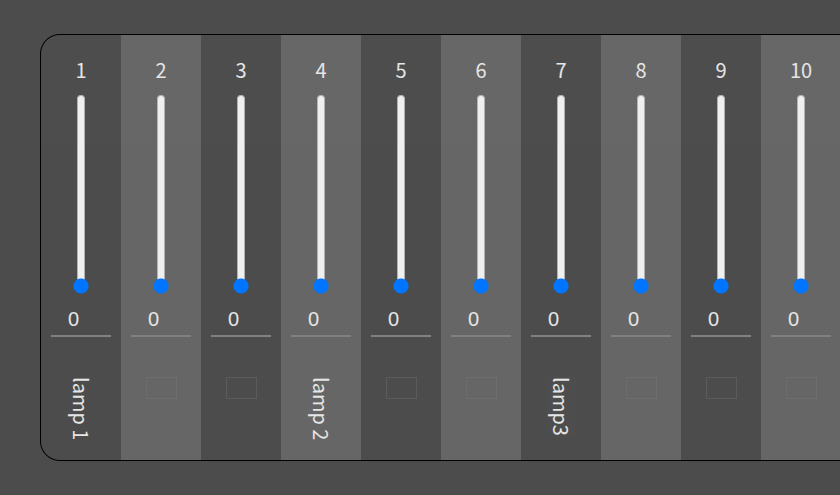Screen dimensions: 840x495
Task: Click the "lamp 1" channel label
Action: [x=81, y=408]
